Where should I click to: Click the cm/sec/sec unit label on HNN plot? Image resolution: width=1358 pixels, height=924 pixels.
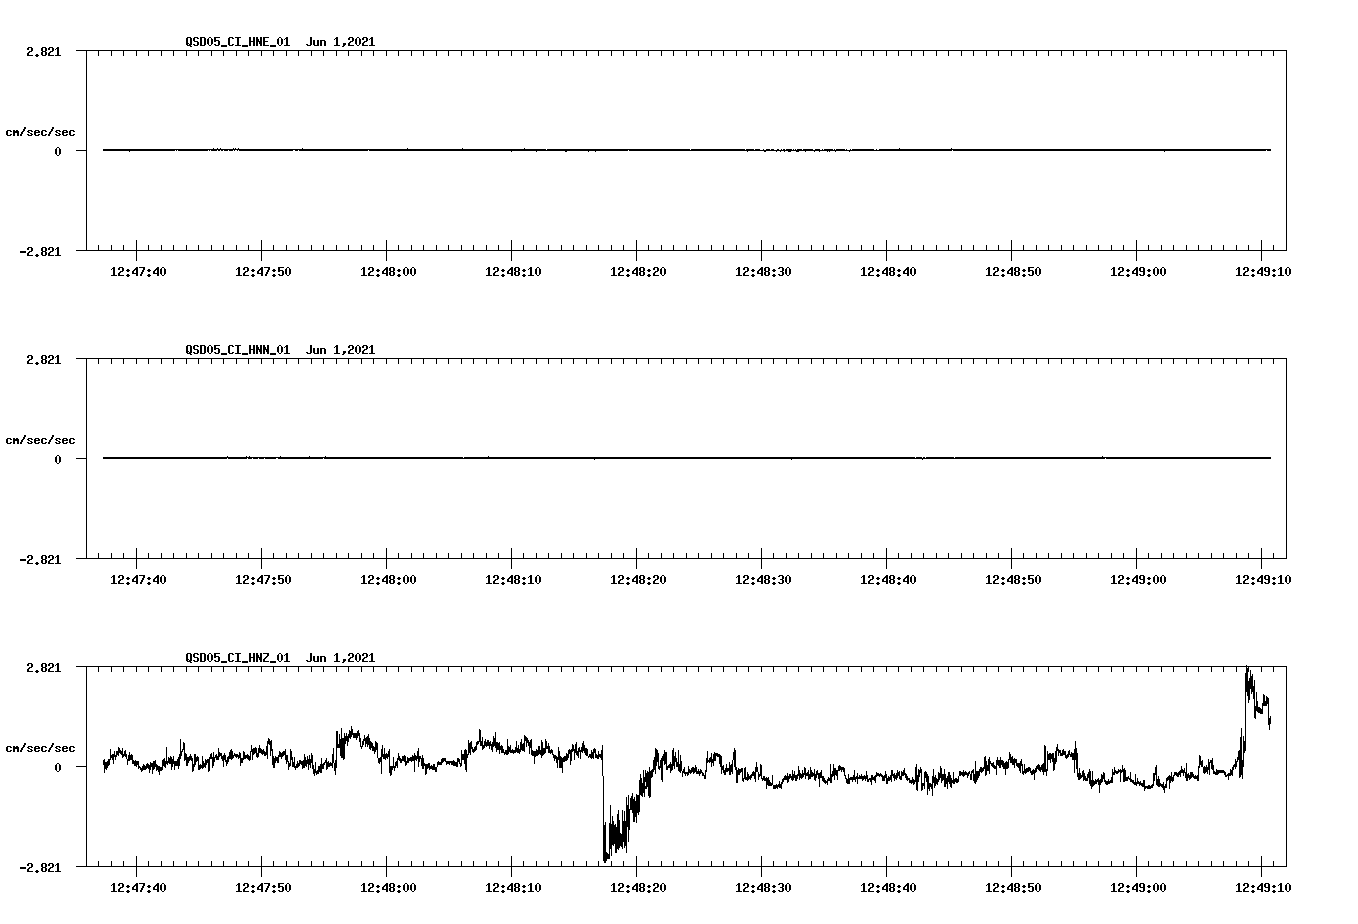point(40,440)
